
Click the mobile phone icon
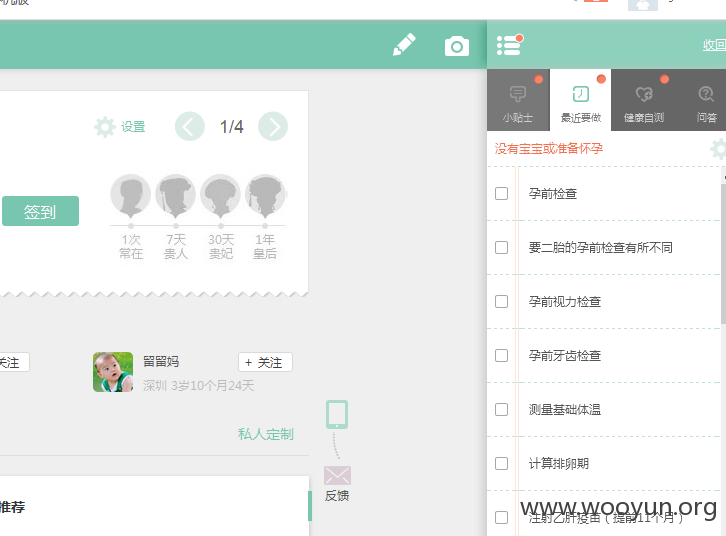[x=337, y=414]
